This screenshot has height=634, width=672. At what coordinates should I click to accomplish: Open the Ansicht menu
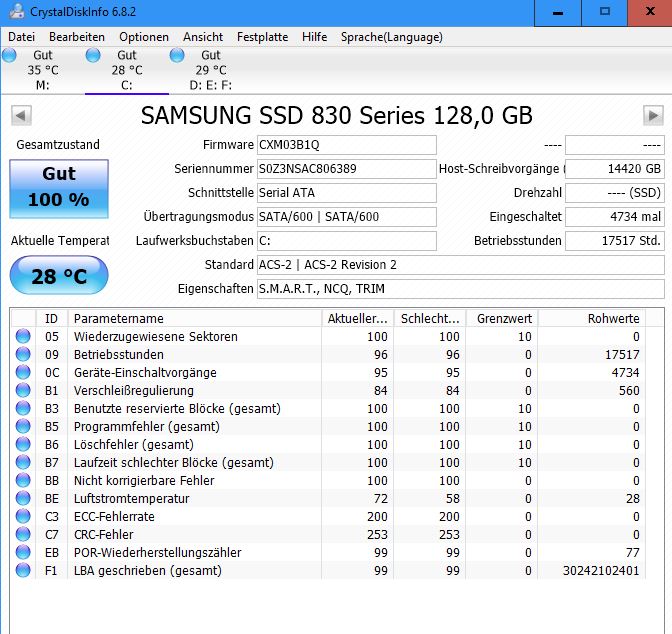click(x=203, y=37)
